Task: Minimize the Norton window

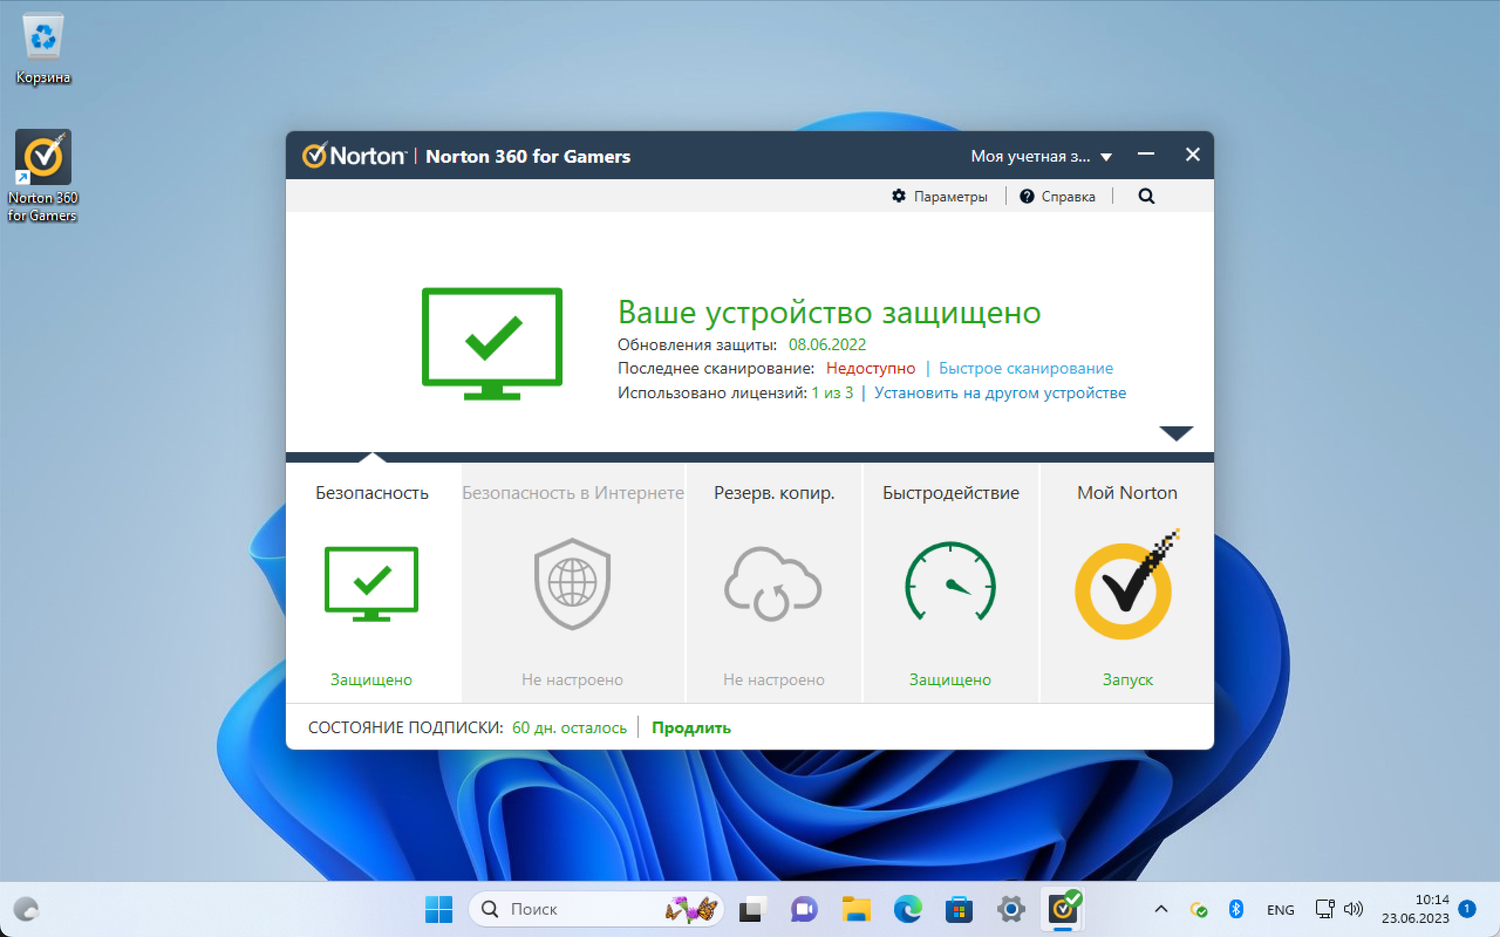Action: click(x=1146, y=154)
